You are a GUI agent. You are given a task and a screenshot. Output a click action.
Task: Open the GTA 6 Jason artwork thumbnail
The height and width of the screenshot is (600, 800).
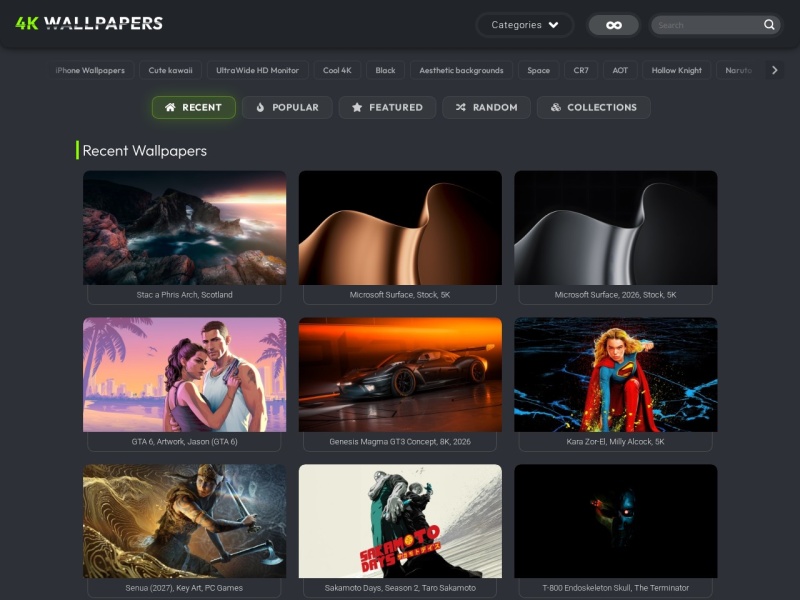[185, 374]
